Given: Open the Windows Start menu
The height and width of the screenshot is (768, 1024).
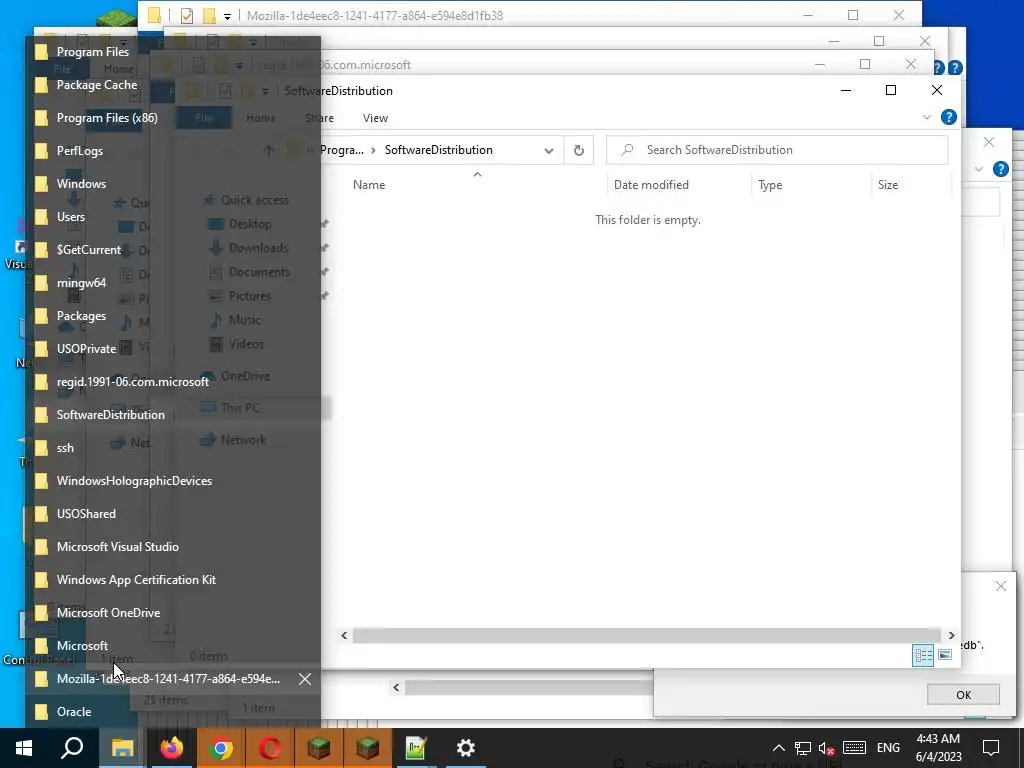Looking at the screenshot, I should pos(24,748).
